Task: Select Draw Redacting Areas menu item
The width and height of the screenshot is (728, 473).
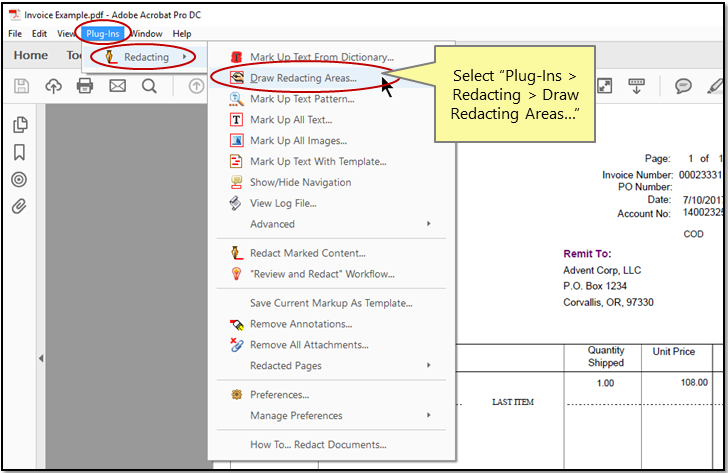Action: pyautogui.click(x=303, y=77)
